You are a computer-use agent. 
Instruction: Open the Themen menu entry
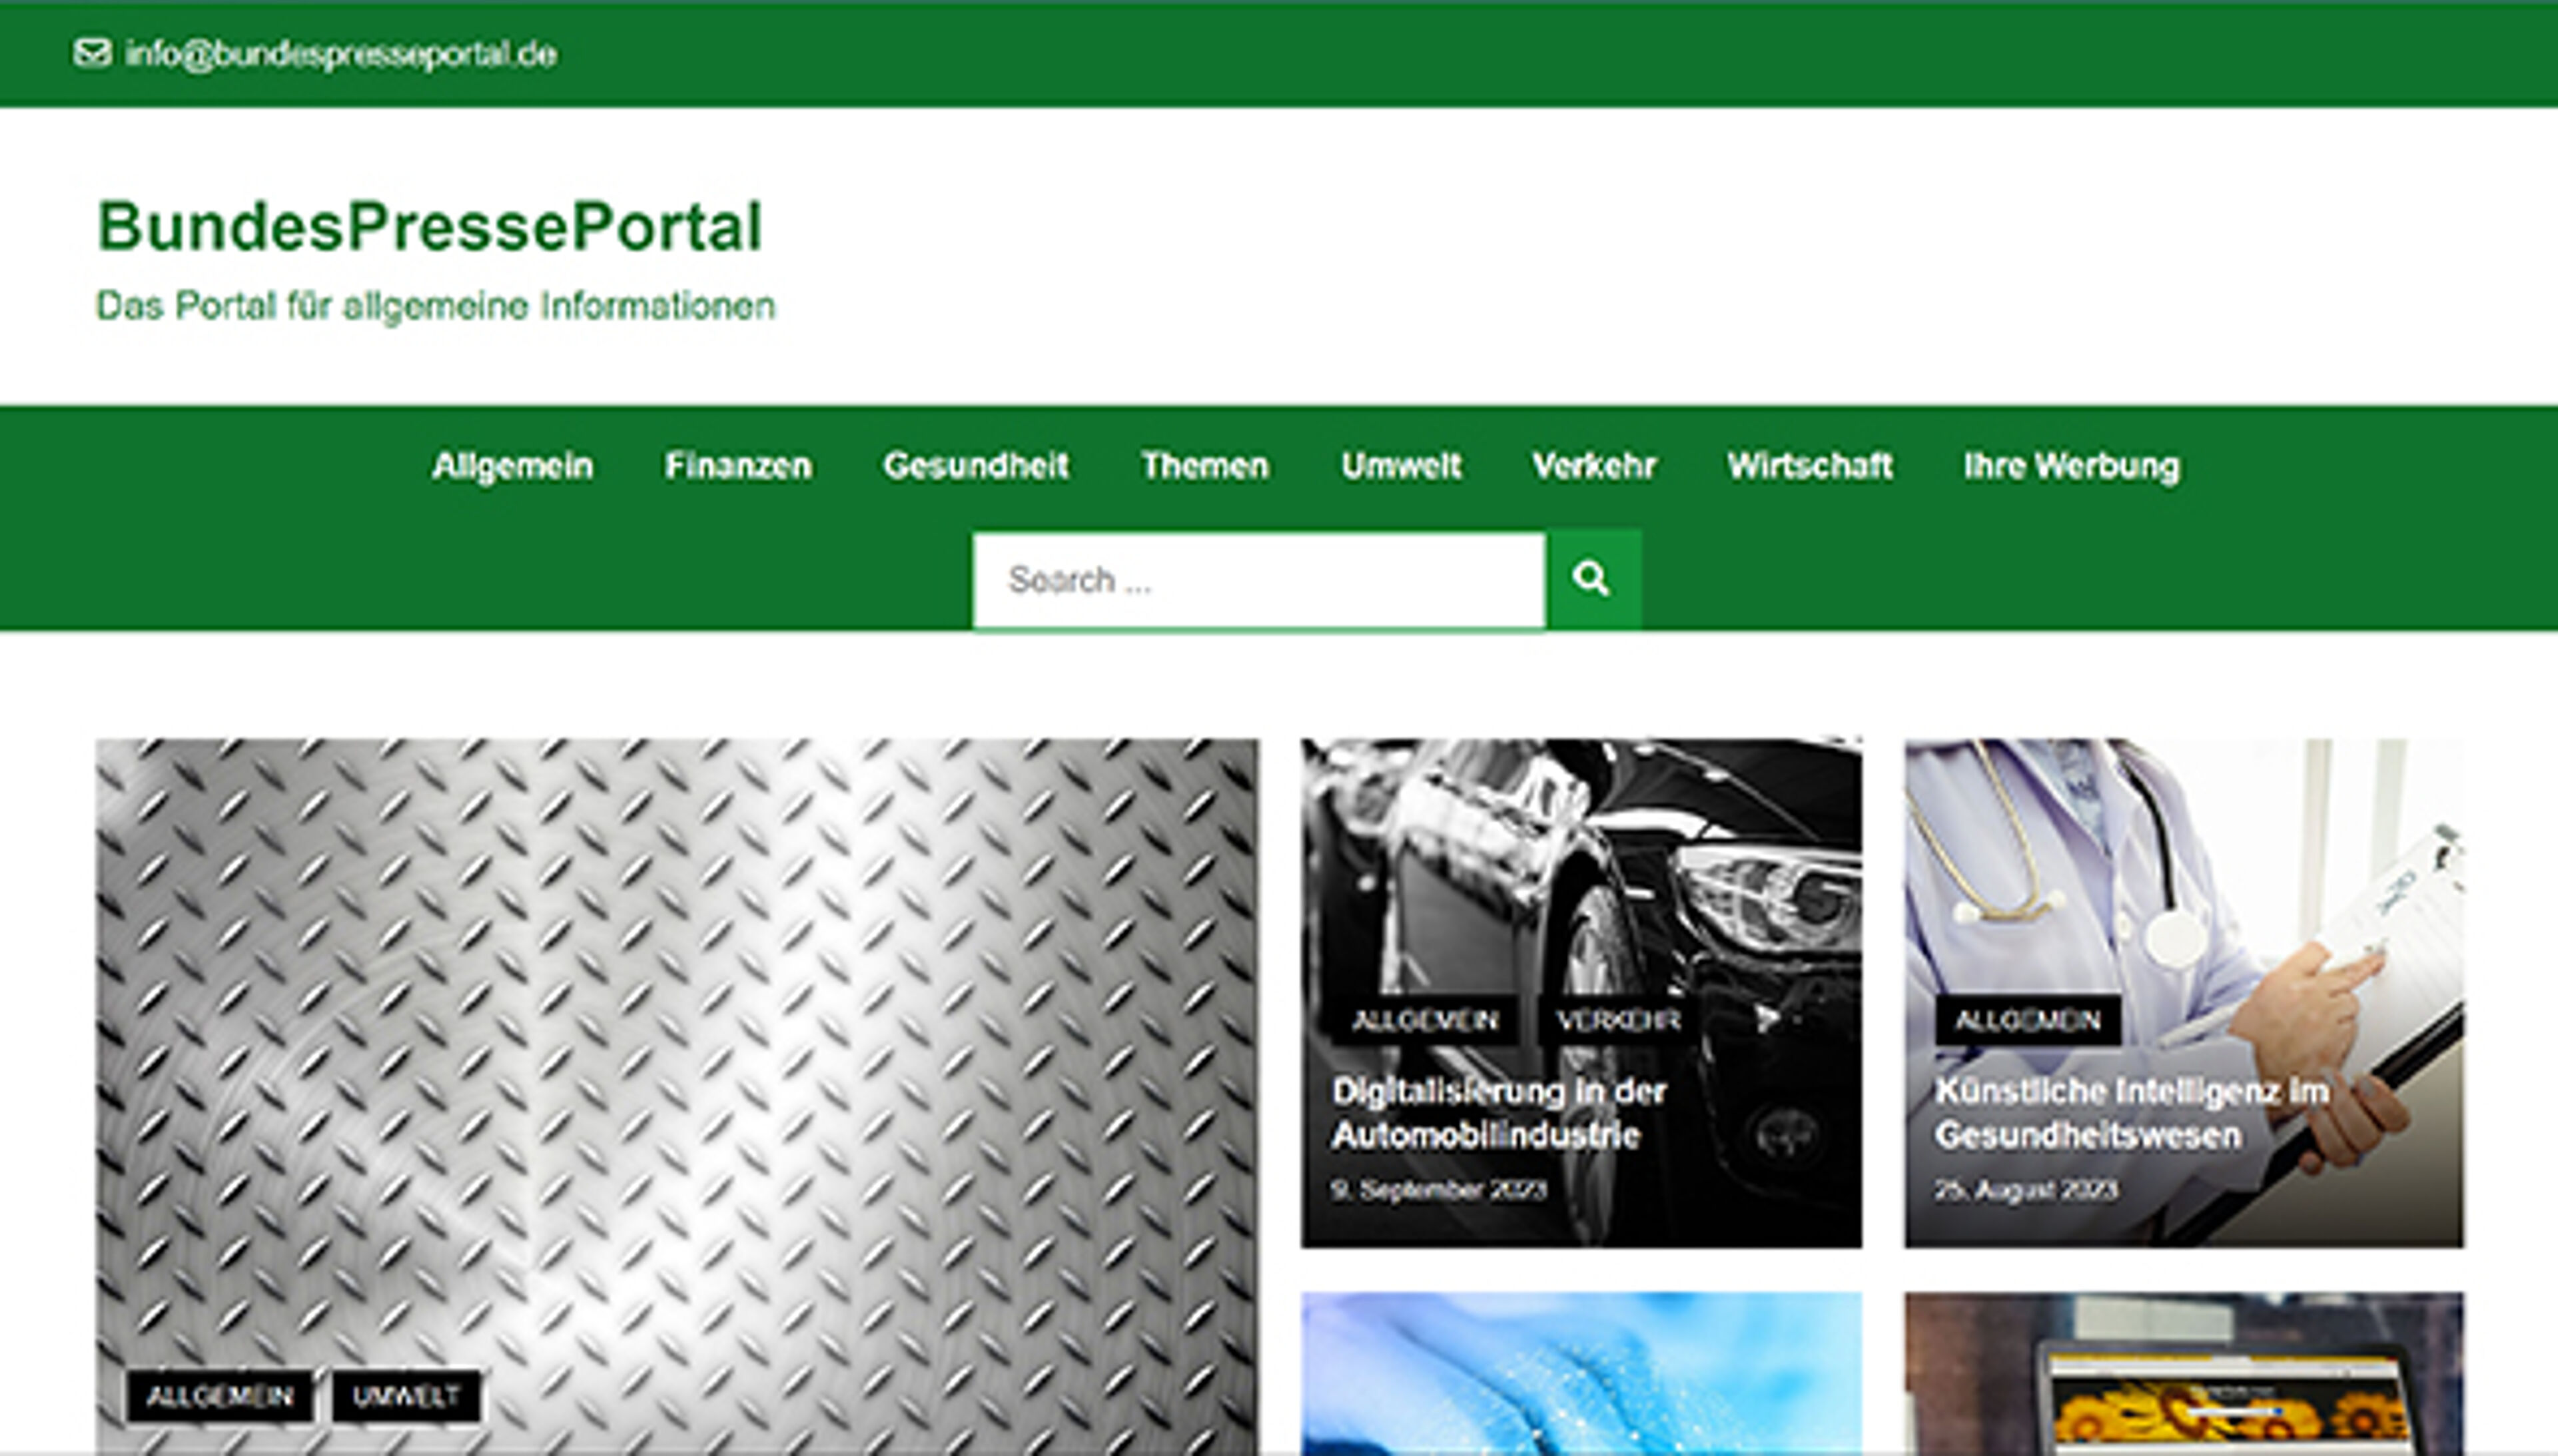click(x=1205, y=466)
